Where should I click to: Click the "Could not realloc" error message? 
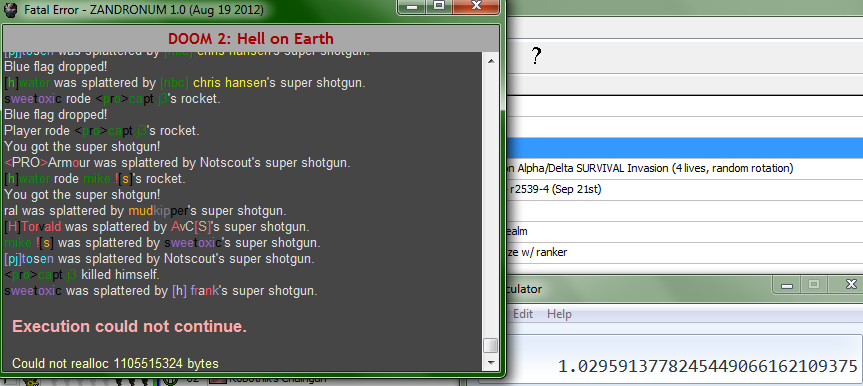coord(115,363)
